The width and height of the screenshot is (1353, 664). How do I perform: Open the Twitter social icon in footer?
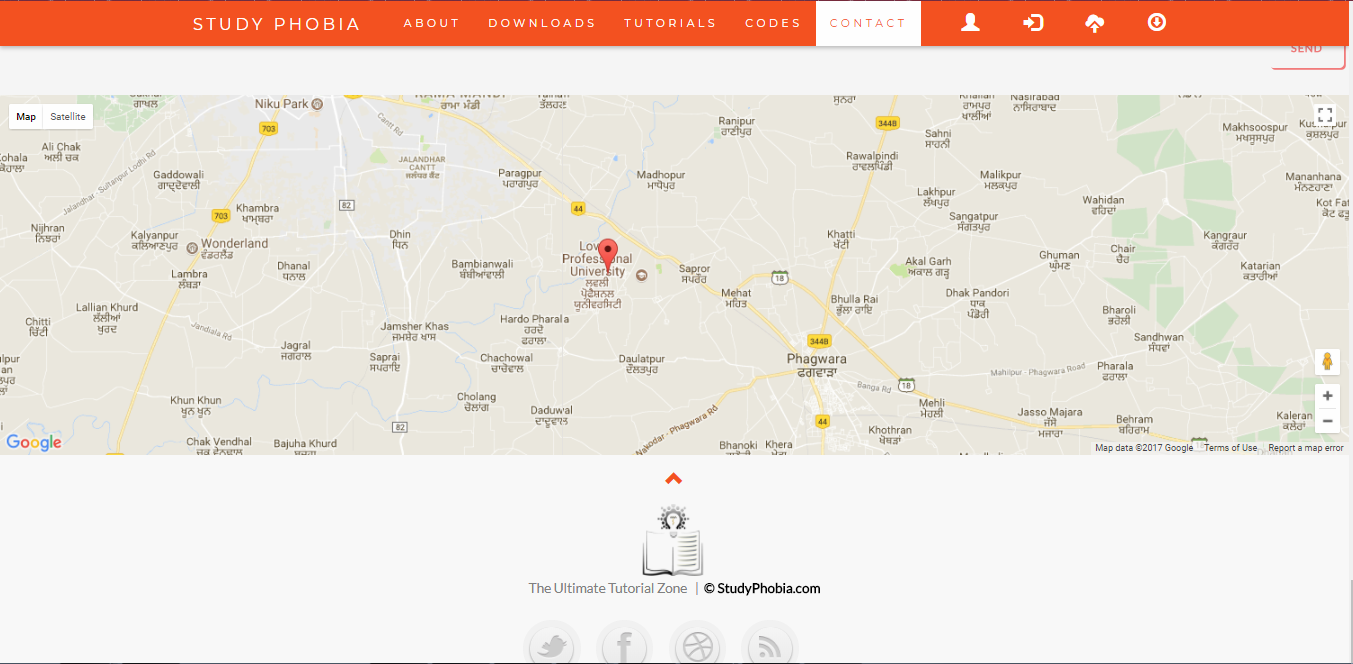(551, 646)
